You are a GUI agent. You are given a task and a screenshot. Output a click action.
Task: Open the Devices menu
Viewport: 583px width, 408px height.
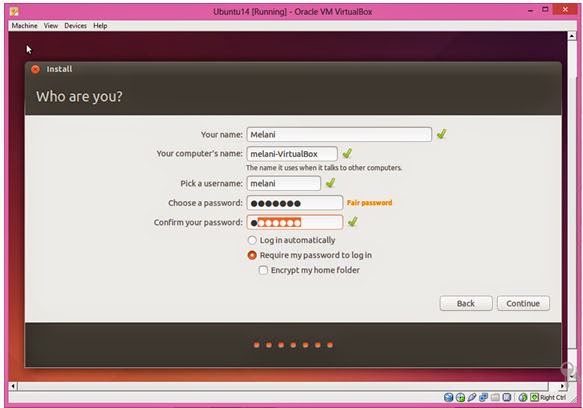coord(75,26)
